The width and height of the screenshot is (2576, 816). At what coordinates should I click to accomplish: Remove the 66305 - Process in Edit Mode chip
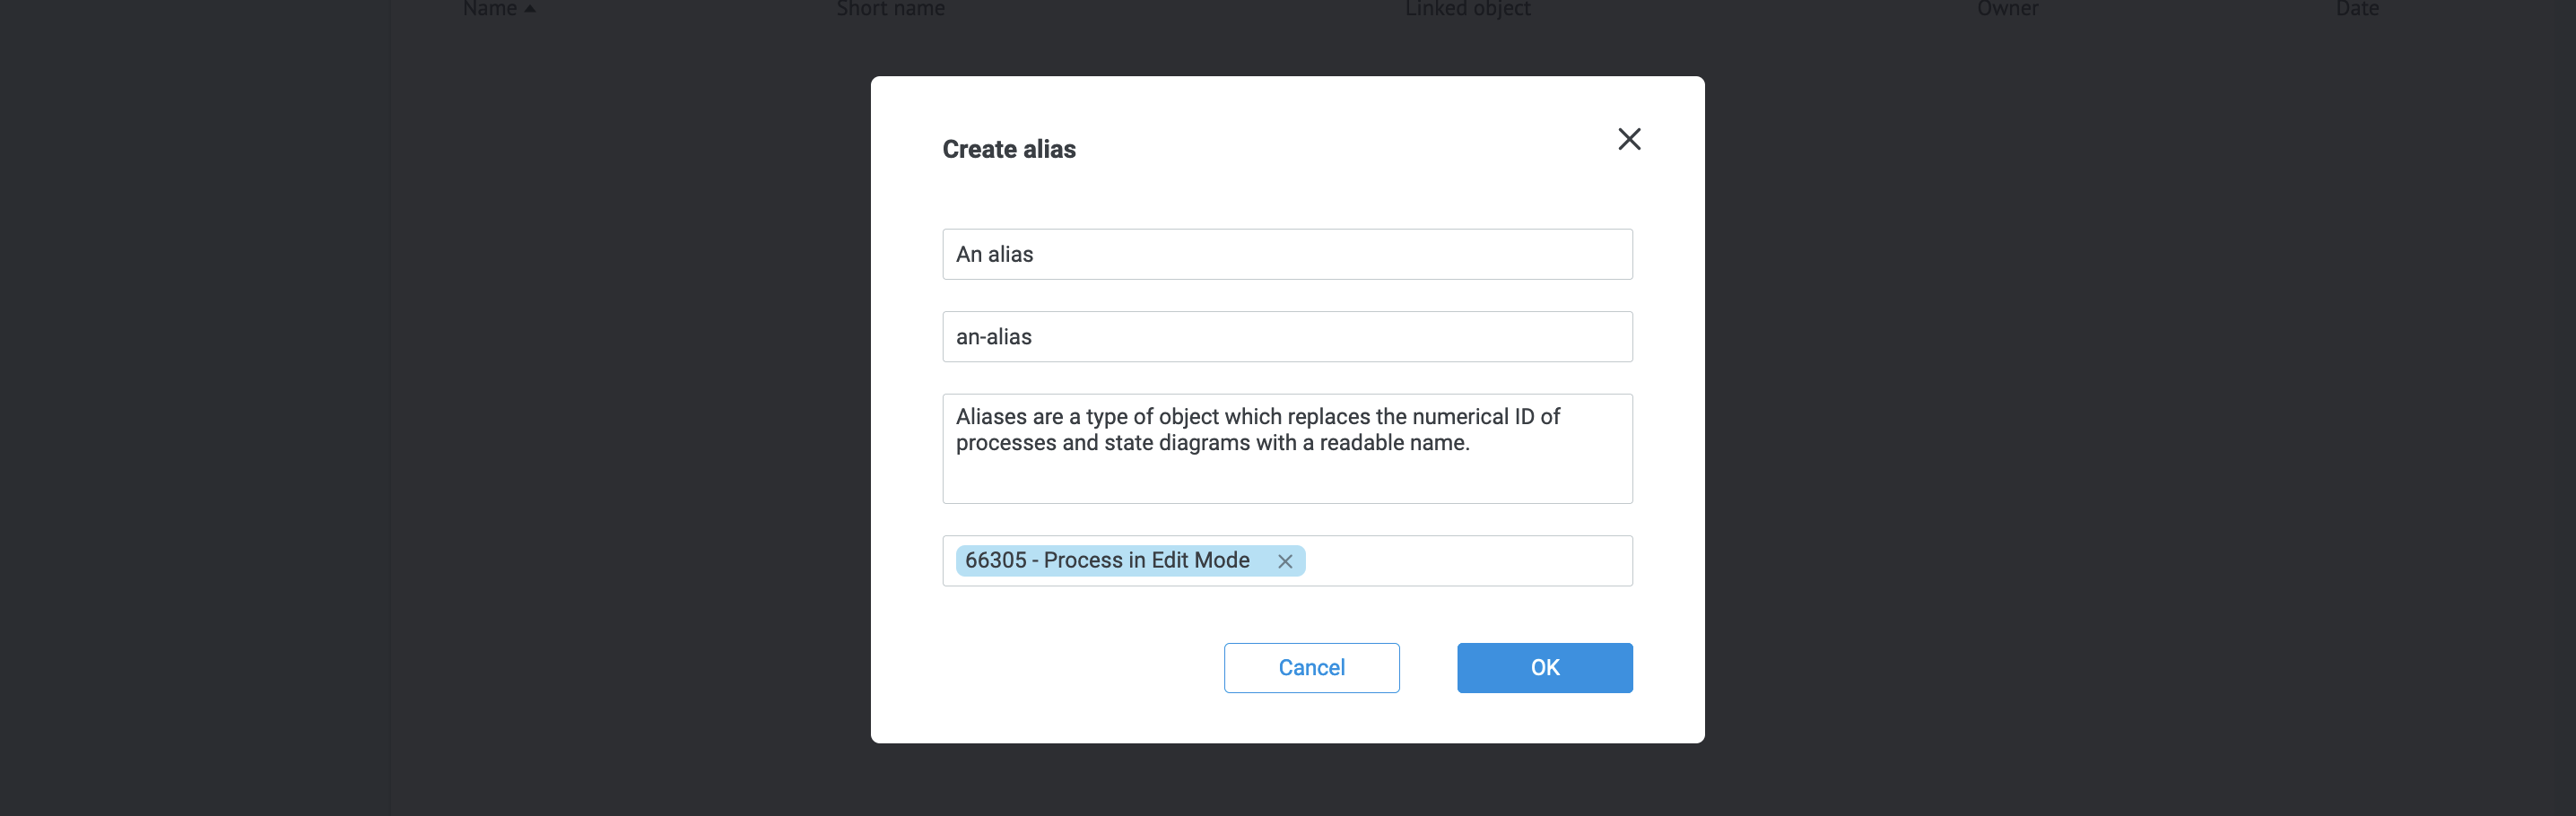(1285, 561)
